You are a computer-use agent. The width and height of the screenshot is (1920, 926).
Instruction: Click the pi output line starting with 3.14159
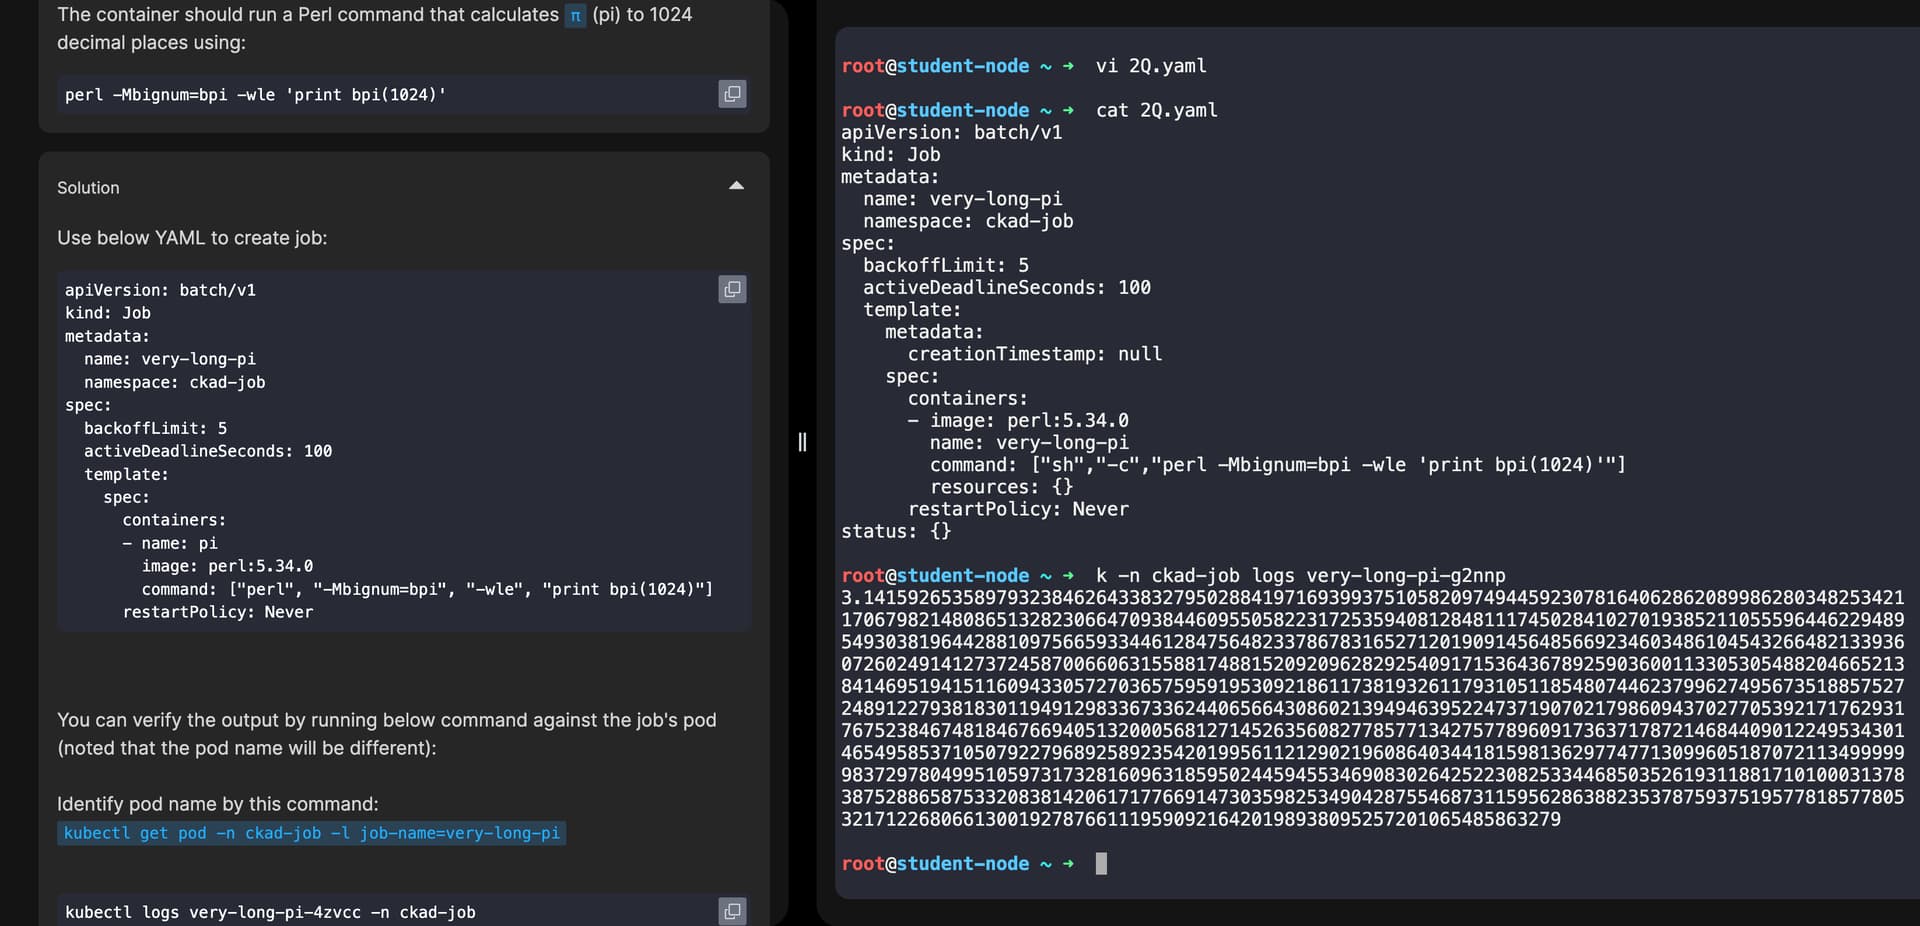pyautogui.click(x=1373, y=598)
